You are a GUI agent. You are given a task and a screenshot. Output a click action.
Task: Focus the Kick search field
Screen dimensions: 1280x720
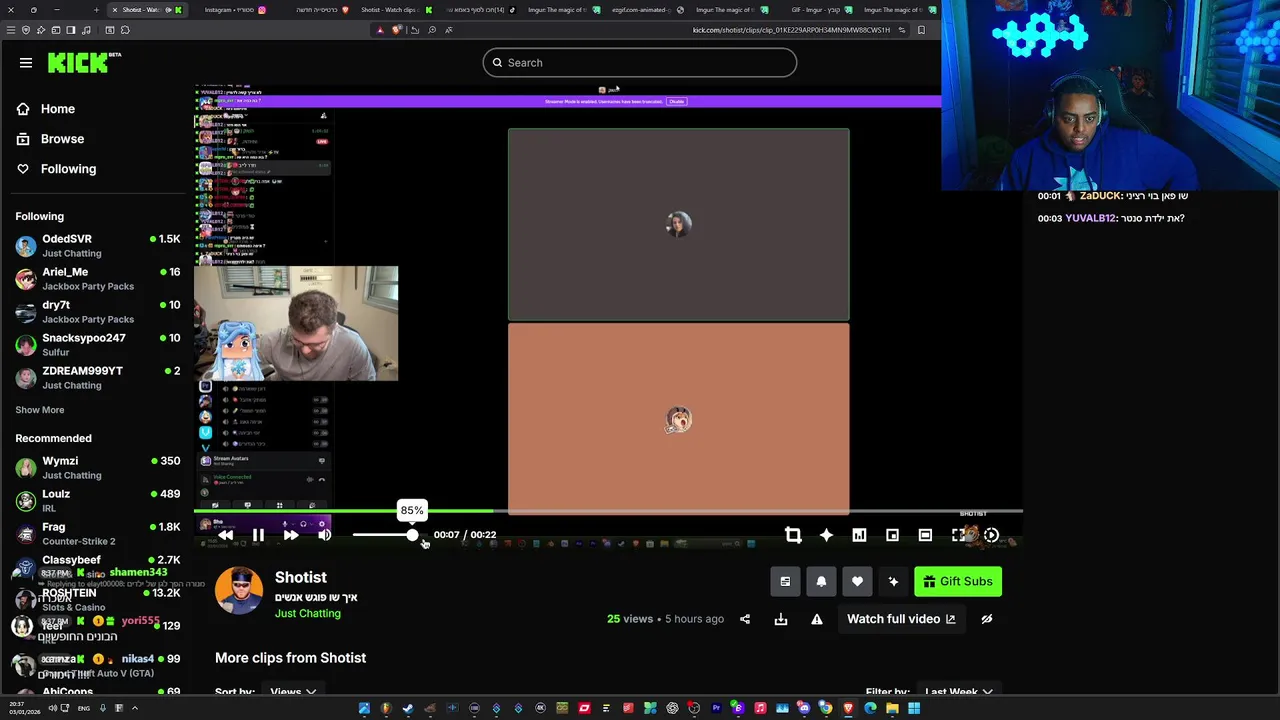[640, 63]
